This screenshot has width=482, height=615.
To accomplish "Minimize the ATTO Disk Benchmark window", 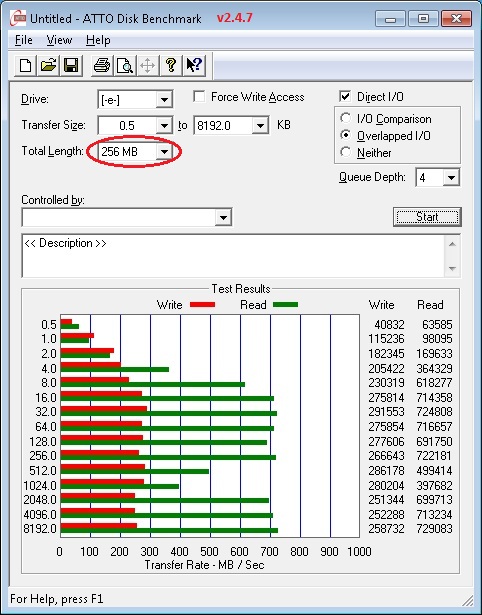I will pyautogui.click(x=390, y=18).
